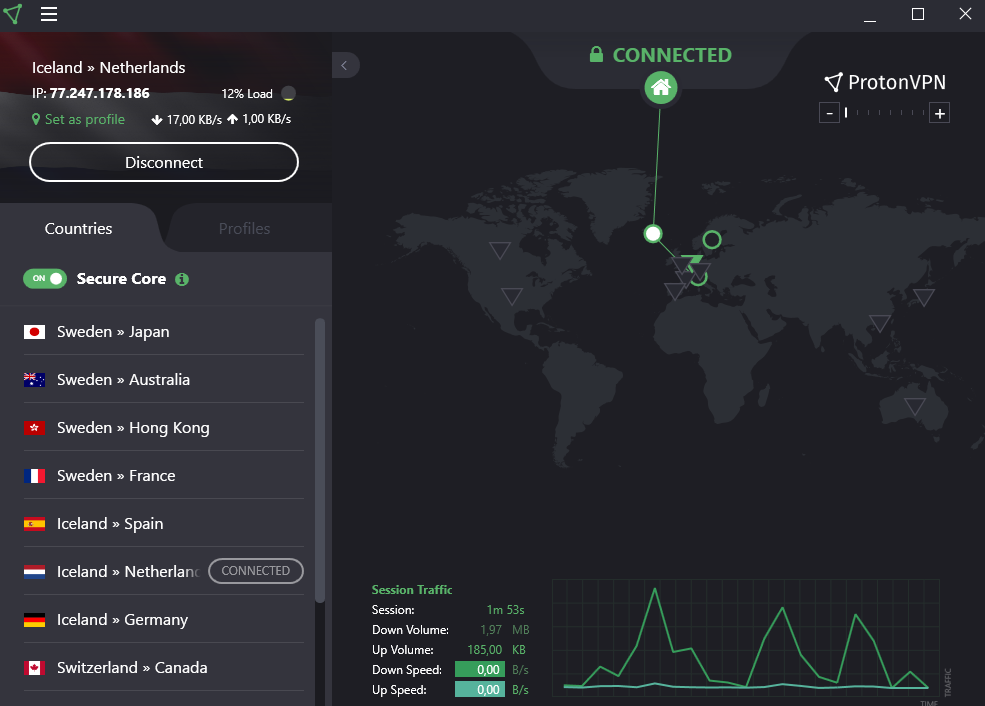Select the Sweden » Hong Kong server
The height and width of the screenshot is (706, 985).
tap(133, 428)
